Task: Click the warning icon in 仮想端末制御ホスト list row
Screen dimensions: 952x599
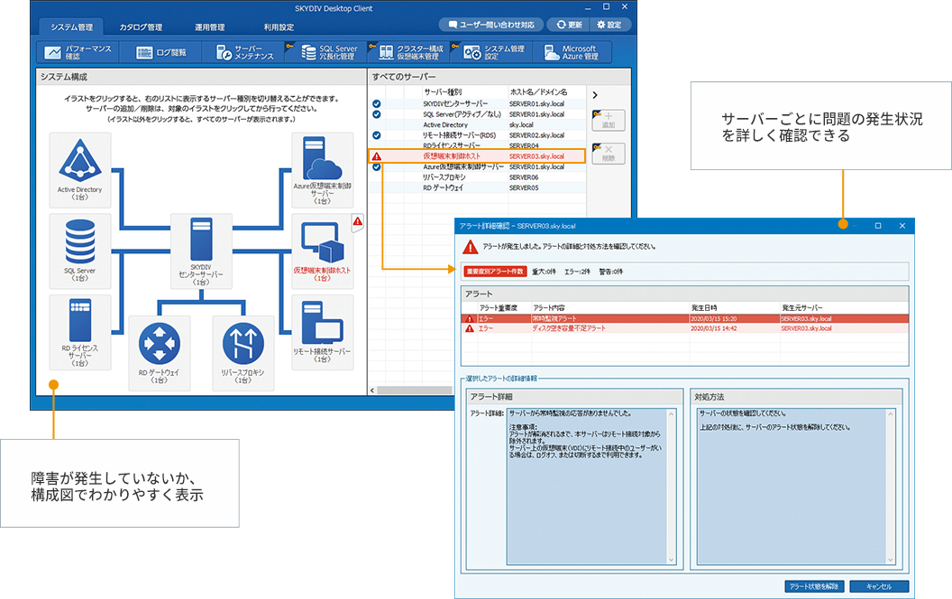Action: tap(376, 157)
